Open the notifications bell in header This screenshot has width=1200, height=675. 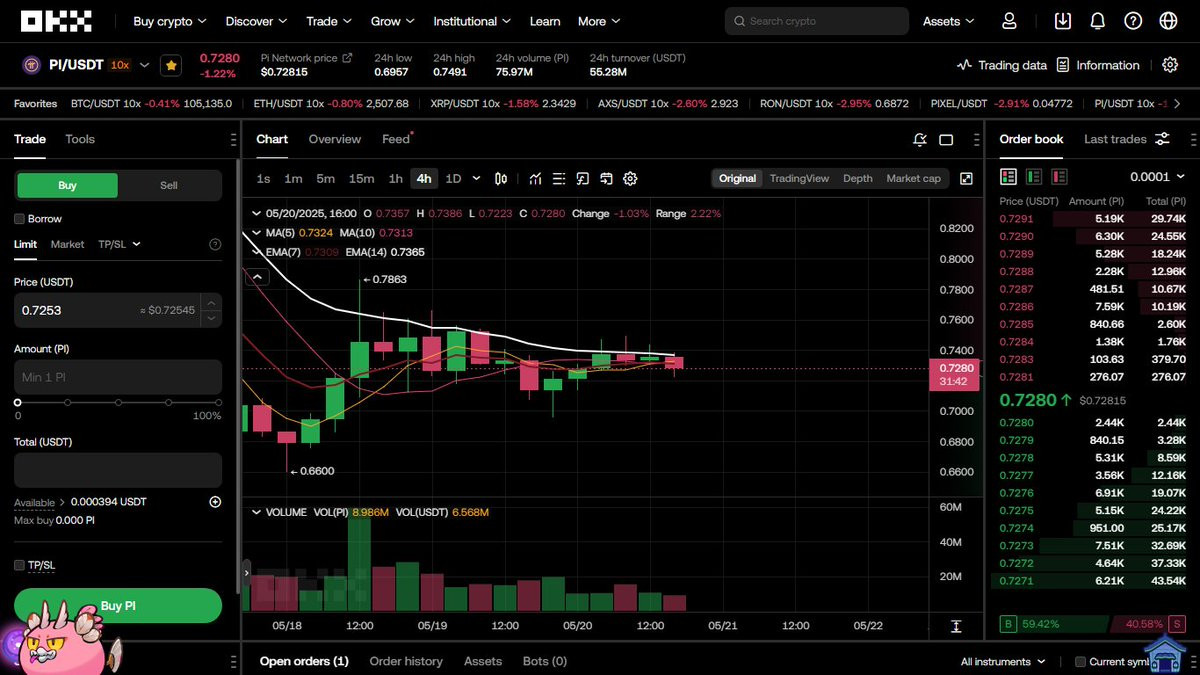tap(1097, 21)
